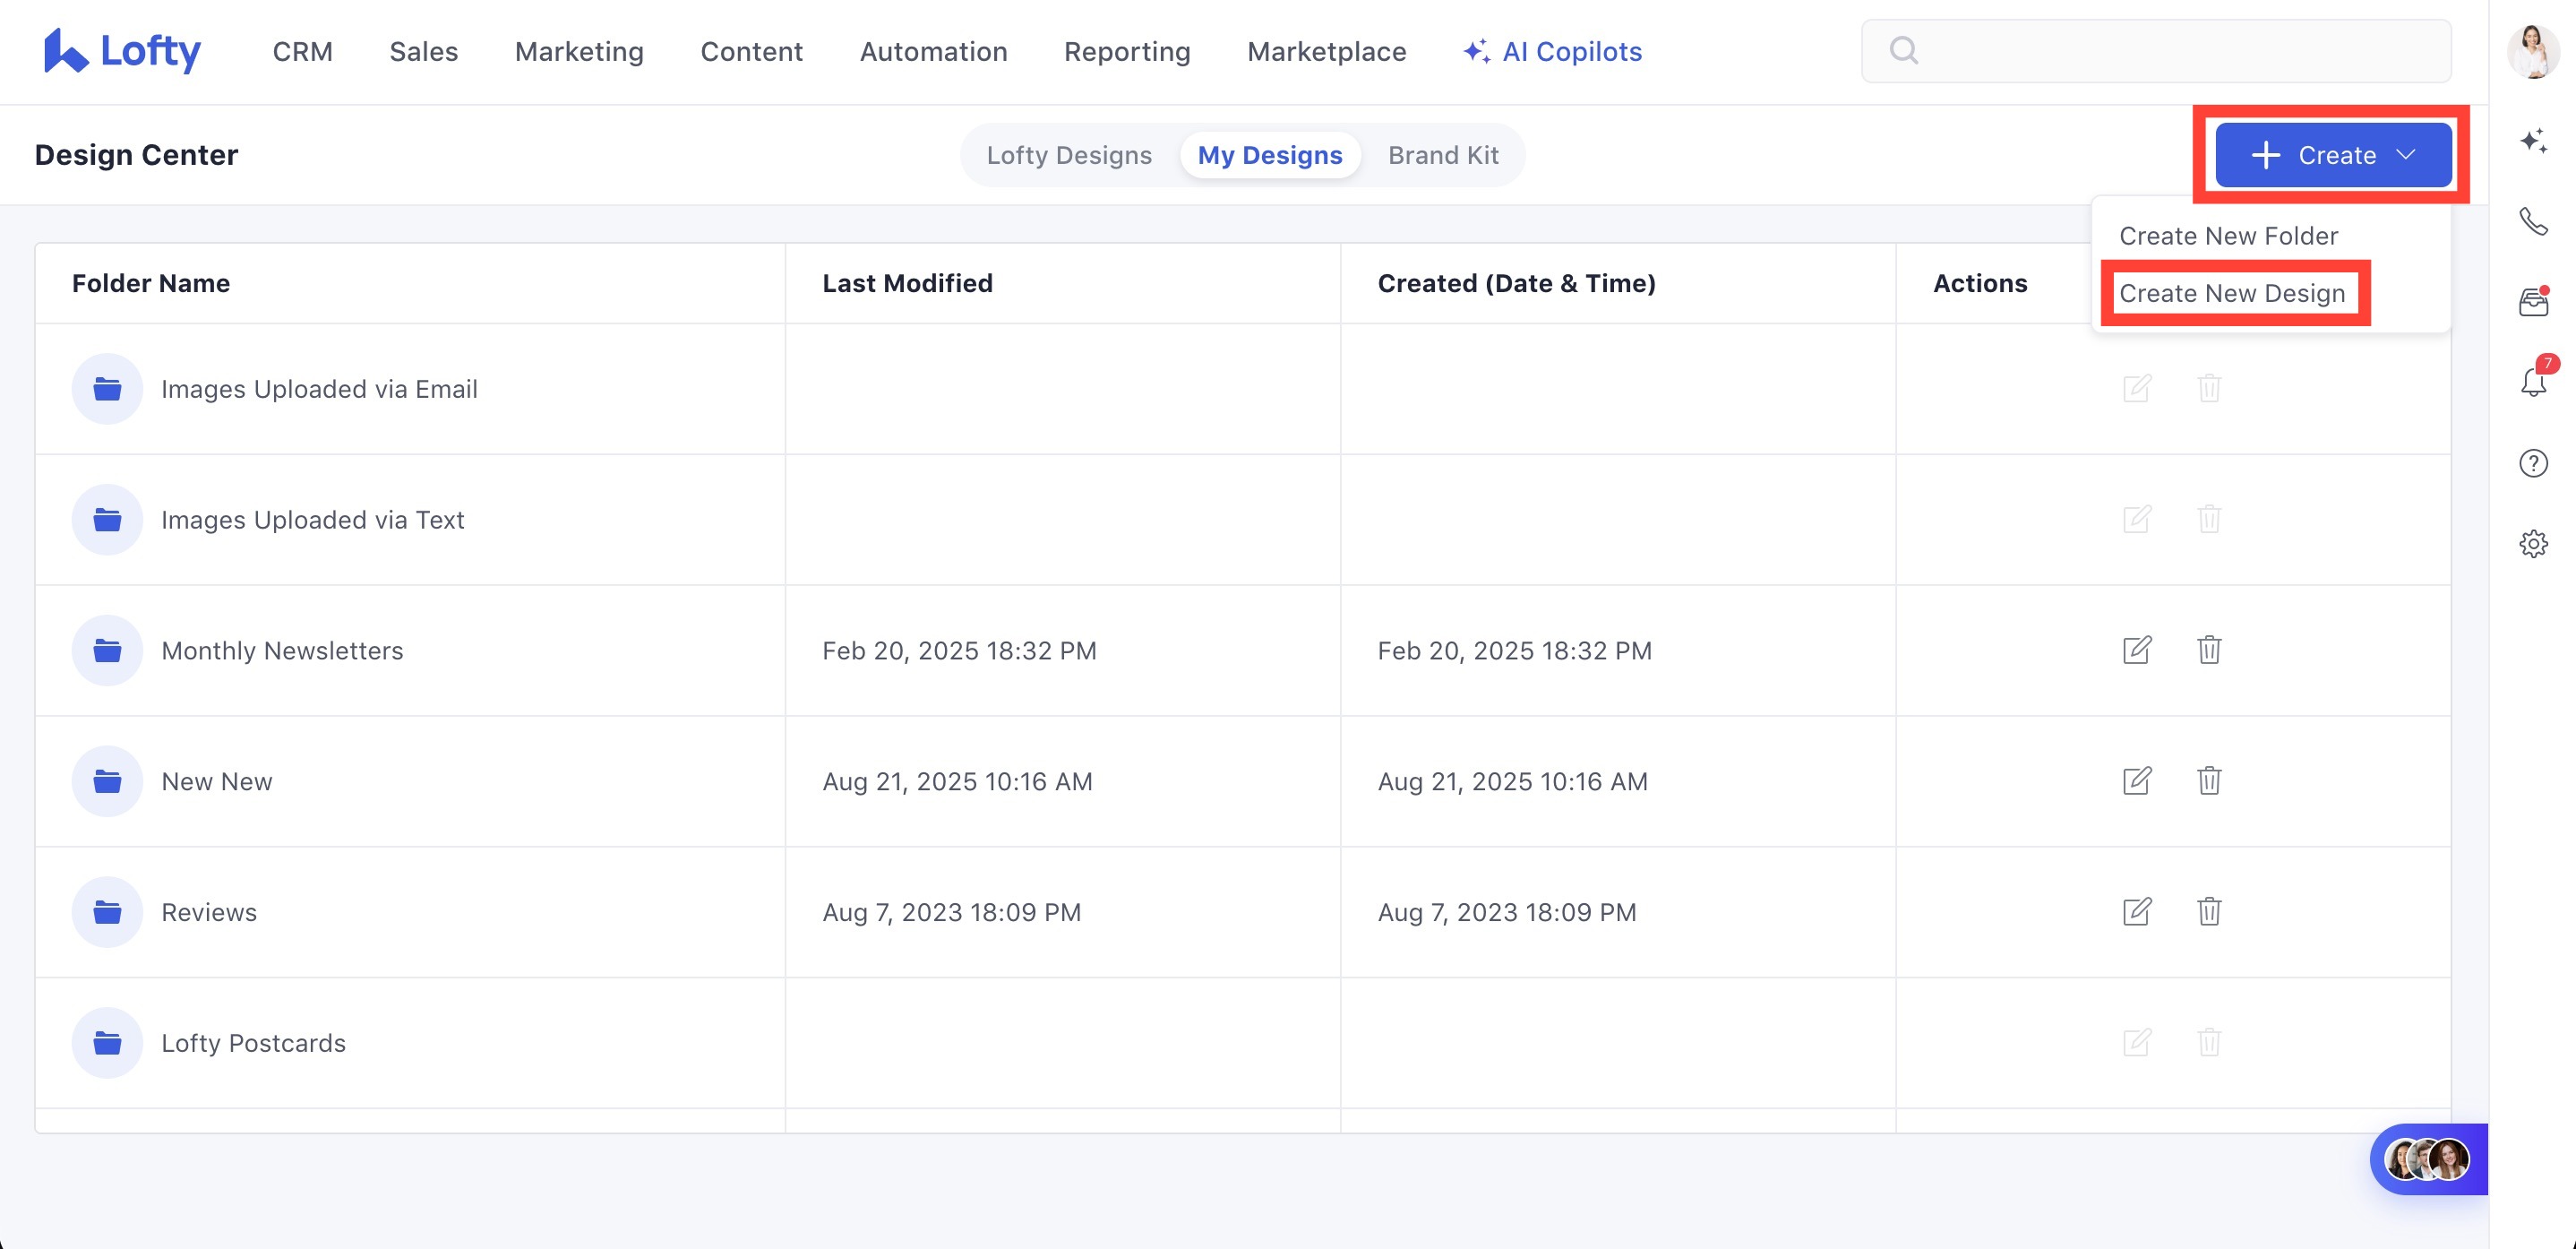
Task: Edit the Reviews folder
Action: click(2137, 912)
